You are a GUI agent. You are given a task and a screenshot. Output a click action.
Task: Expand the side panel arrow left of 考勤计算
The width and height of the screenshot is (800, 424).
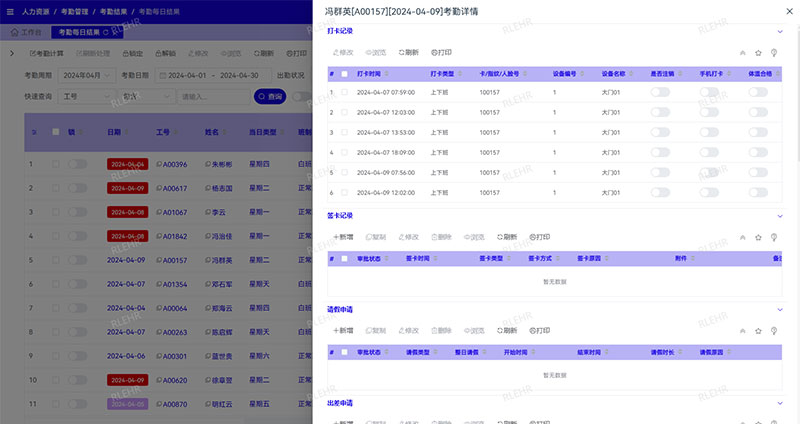(x=12, y=53)
